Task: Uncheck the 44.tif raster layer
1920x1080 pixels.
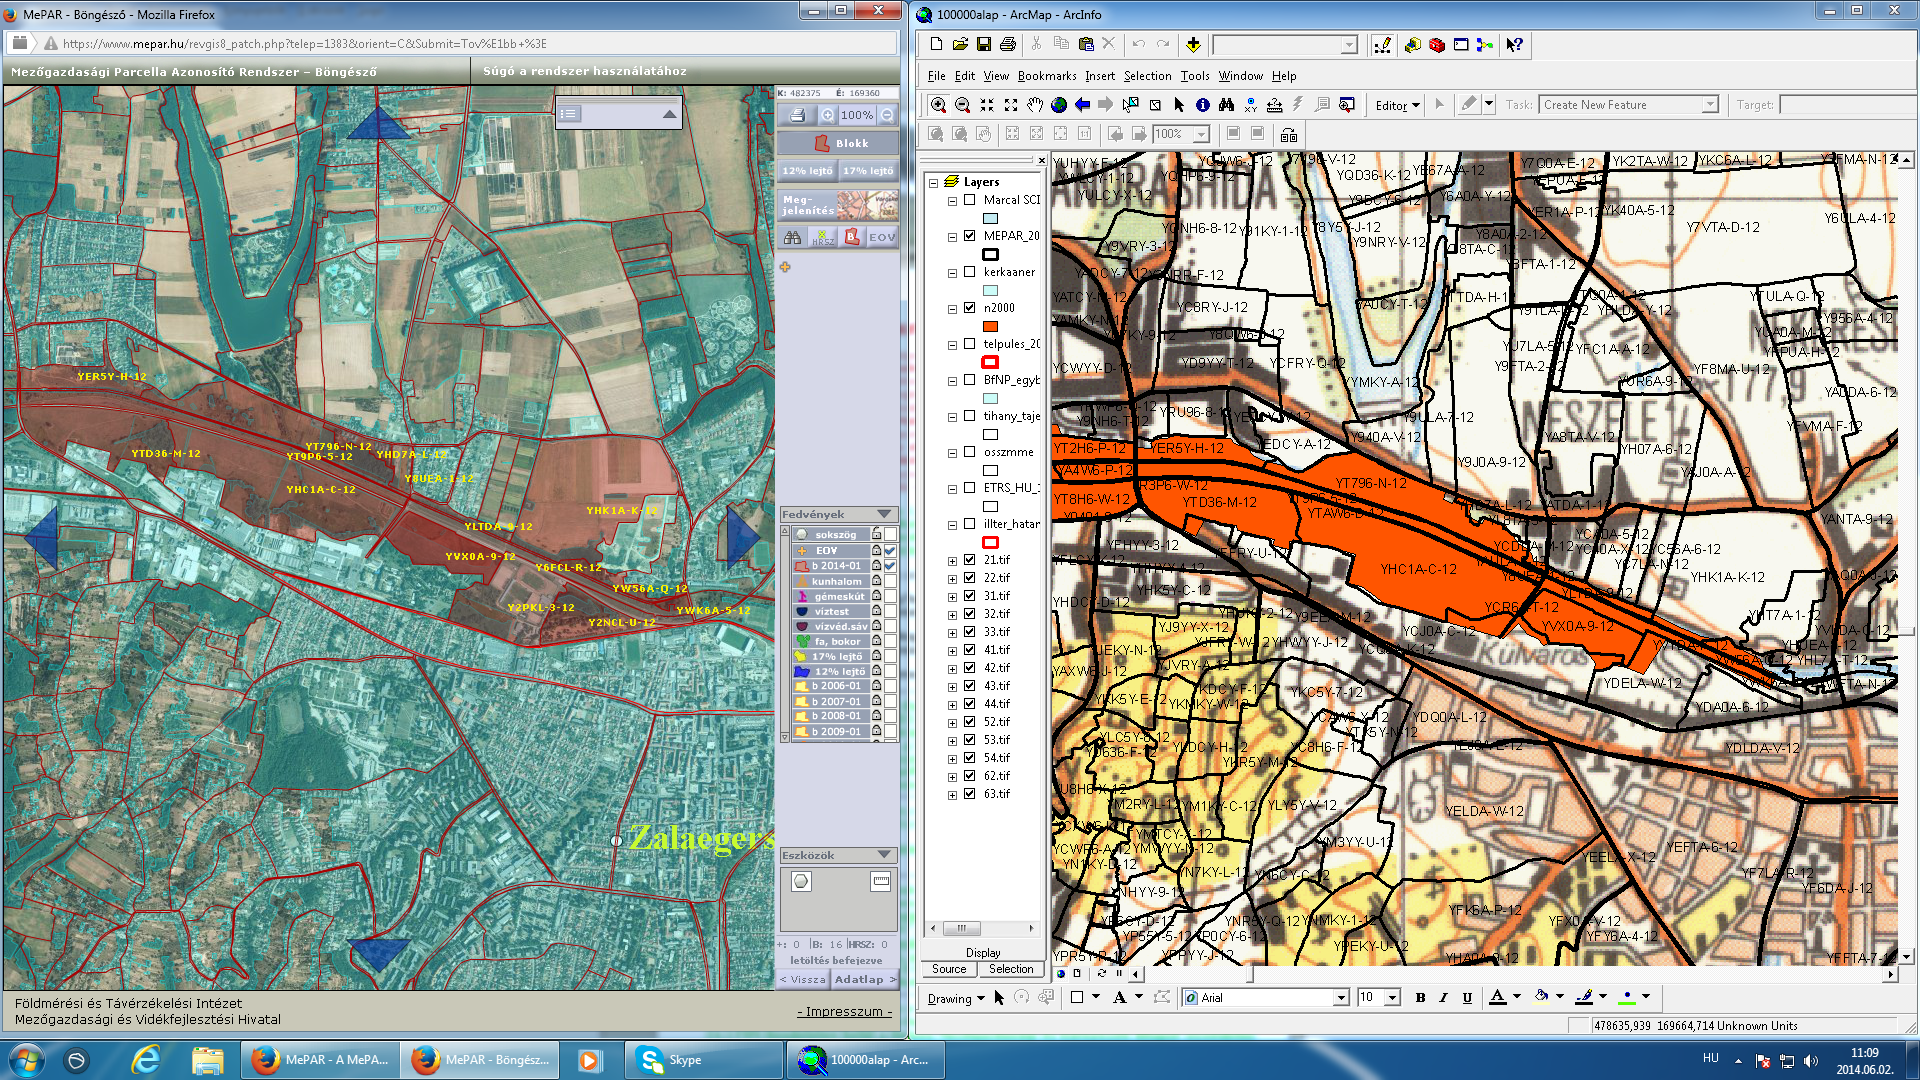Action: (969, 704)
